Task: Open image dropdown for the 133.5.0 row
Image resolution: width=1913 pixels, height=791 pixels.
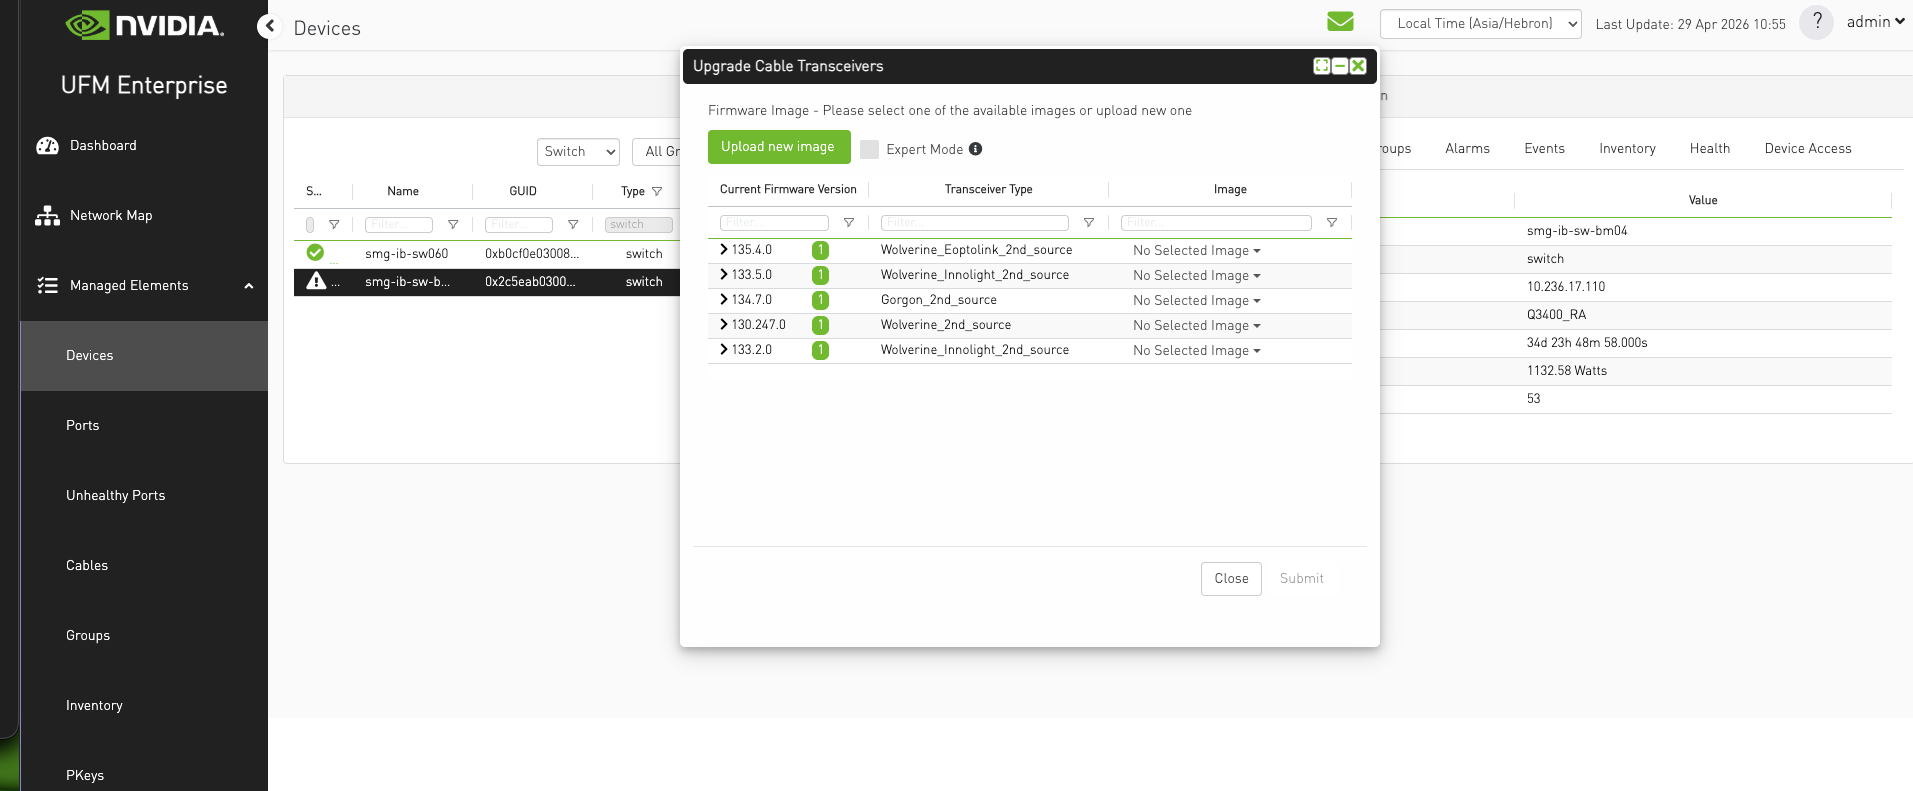Action: point(1197,276)
